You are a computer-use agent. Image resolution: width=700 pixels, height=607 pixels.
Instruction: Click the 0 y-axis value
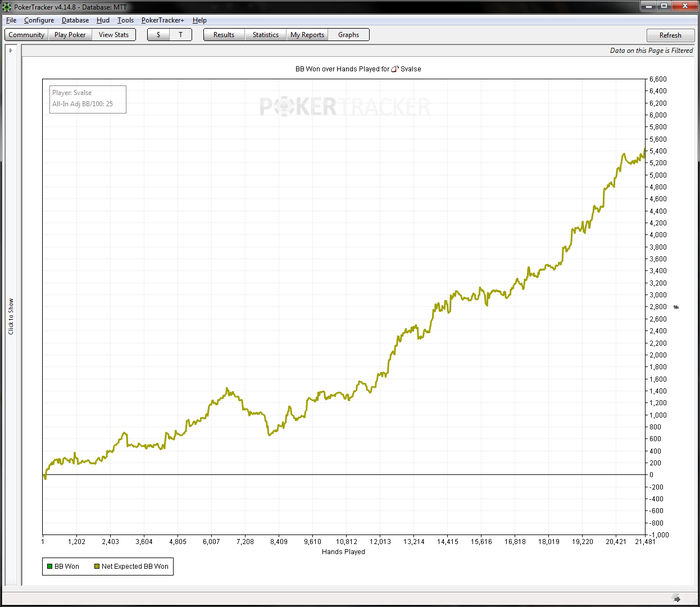click(651, 475)
